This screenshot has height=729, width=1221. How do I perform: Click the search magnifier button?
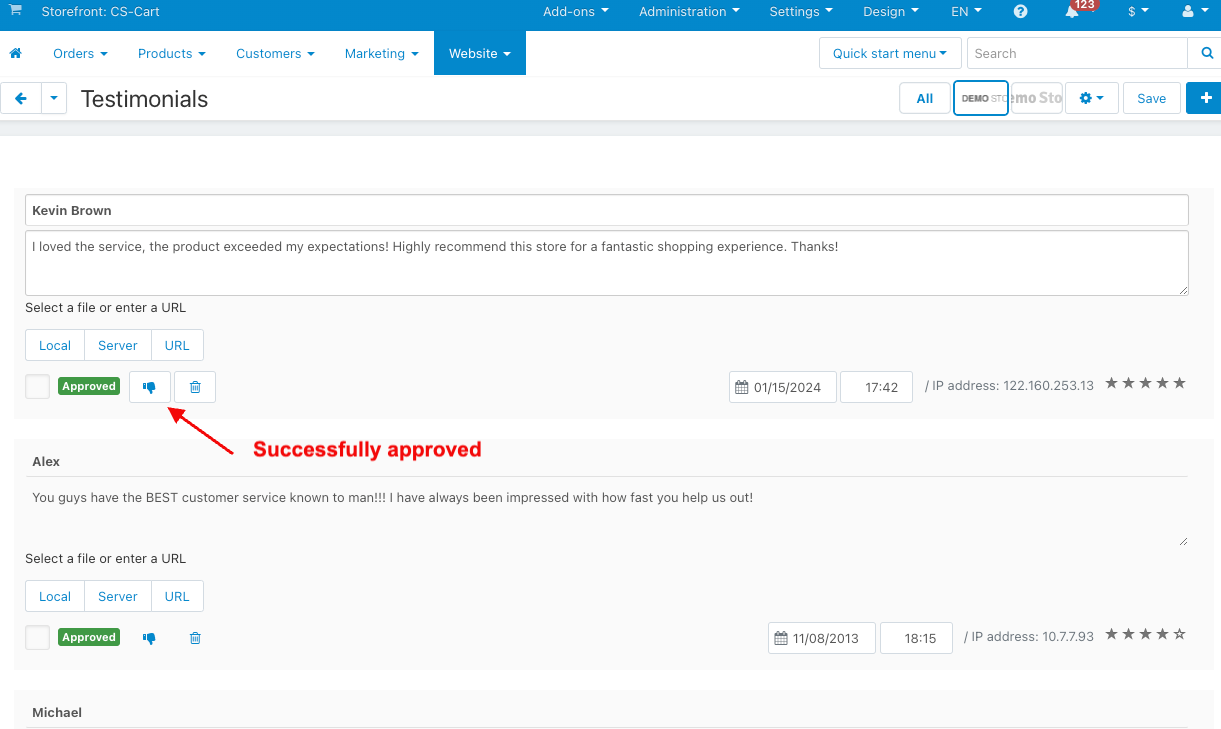point(1204,53)
